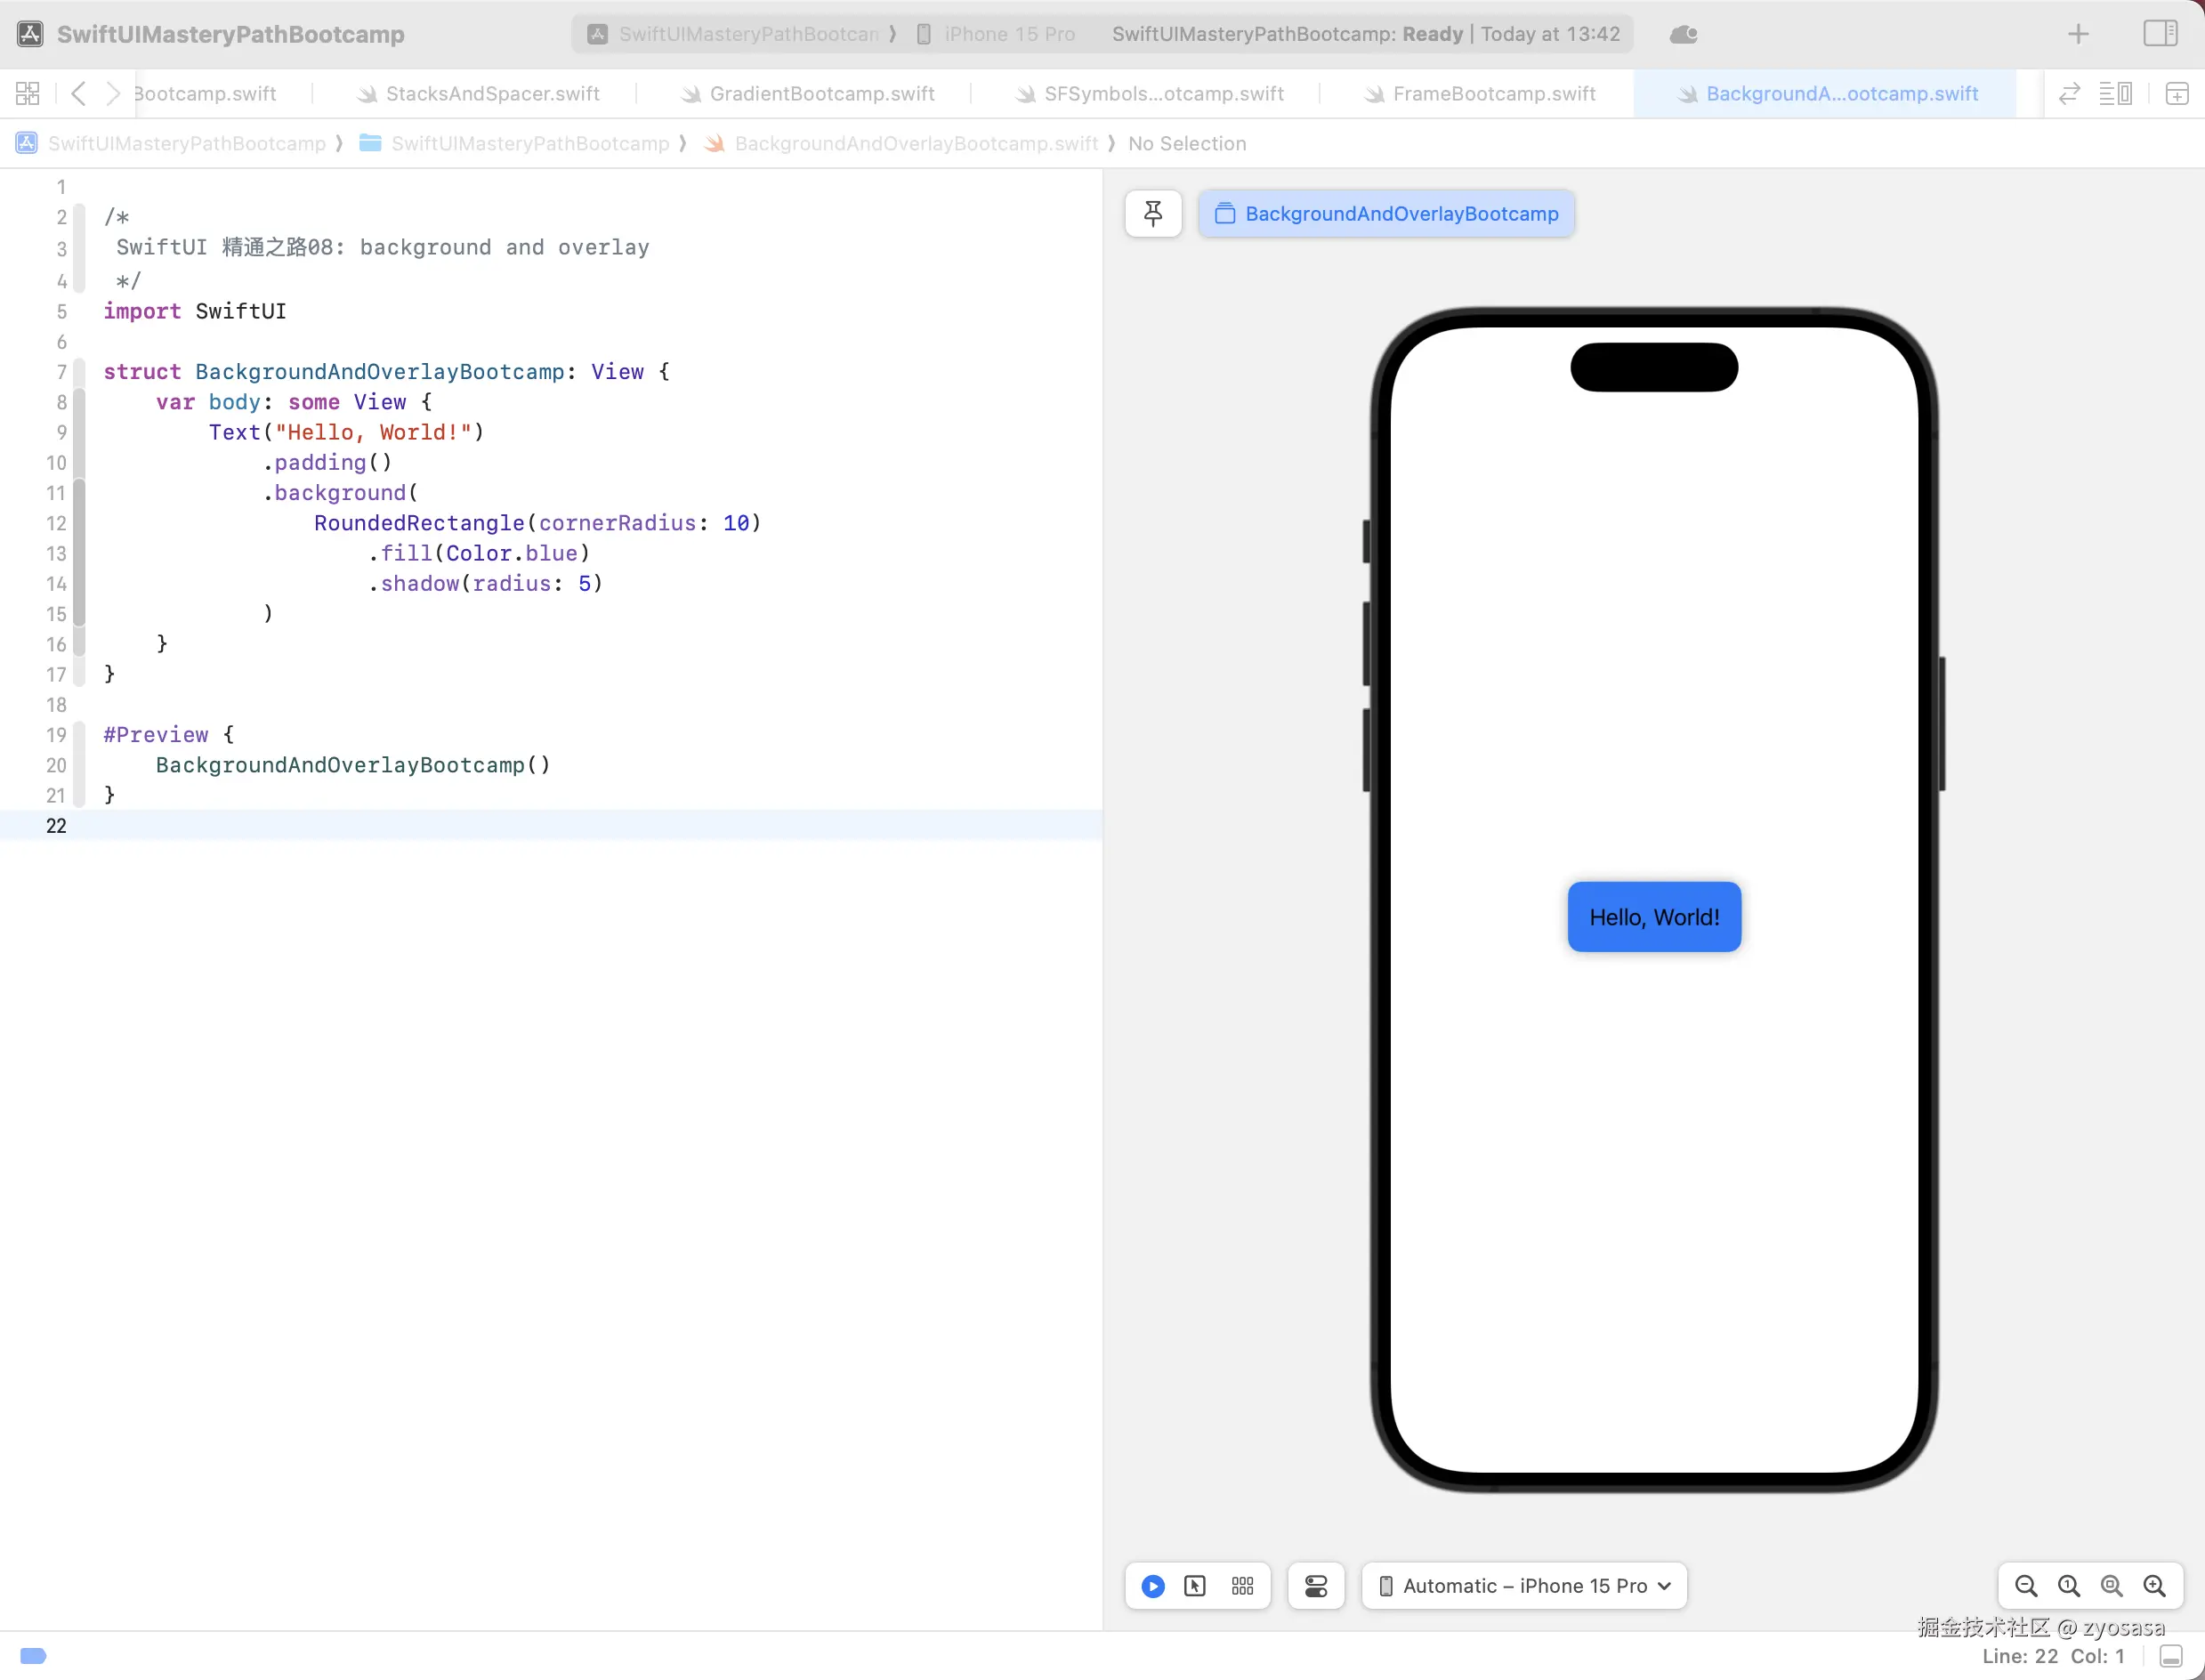Open preview Variants grid icon
This screenshot has height=1680, width=2205.
1242,1586
